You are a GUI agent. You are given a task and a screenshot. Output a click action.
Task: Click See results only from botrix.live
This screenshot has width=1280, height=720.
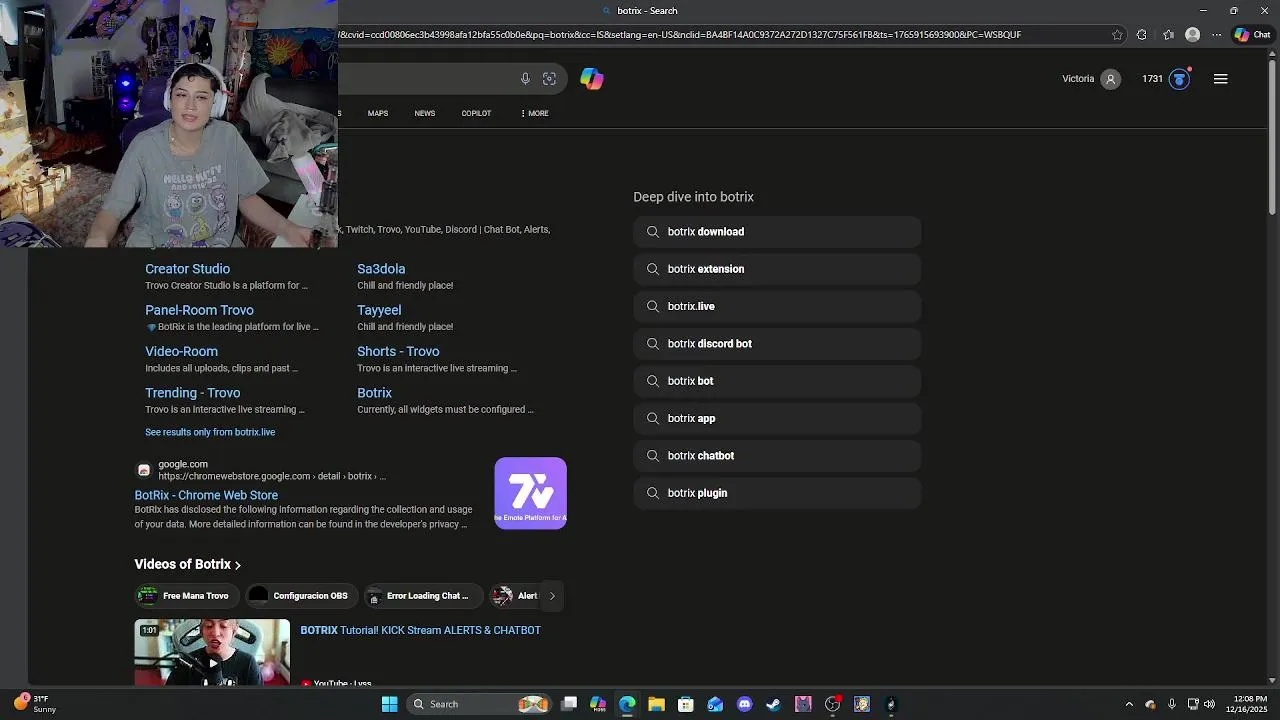(x=210, y=432)
